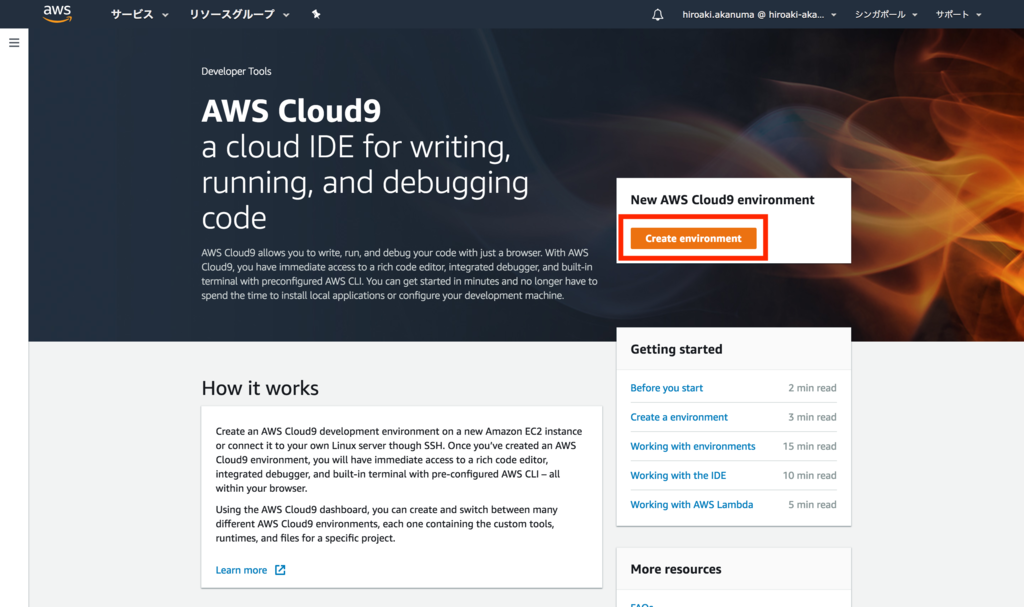Open Working with environments link
Viewport: 1024px width, 607px height.
click(x=692, y=446)
